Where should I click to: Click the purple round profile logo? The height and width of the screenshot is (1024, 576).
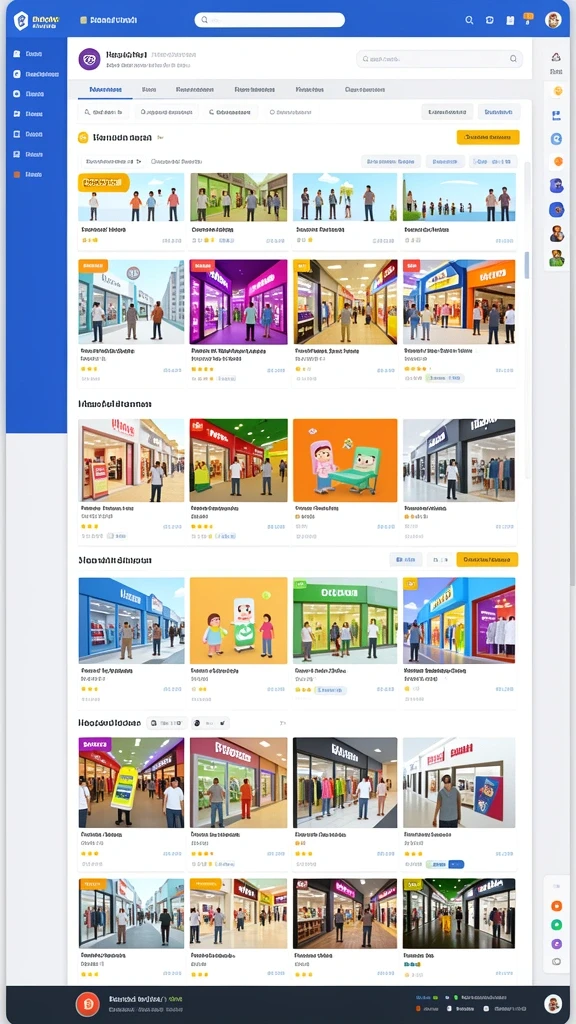[89, 59]
